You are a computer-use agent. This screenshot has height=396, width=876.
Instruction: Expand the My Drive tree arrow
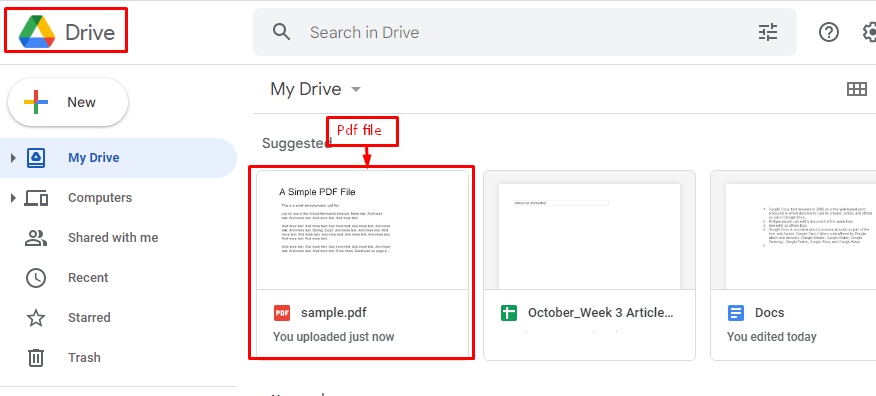point(13,158)
